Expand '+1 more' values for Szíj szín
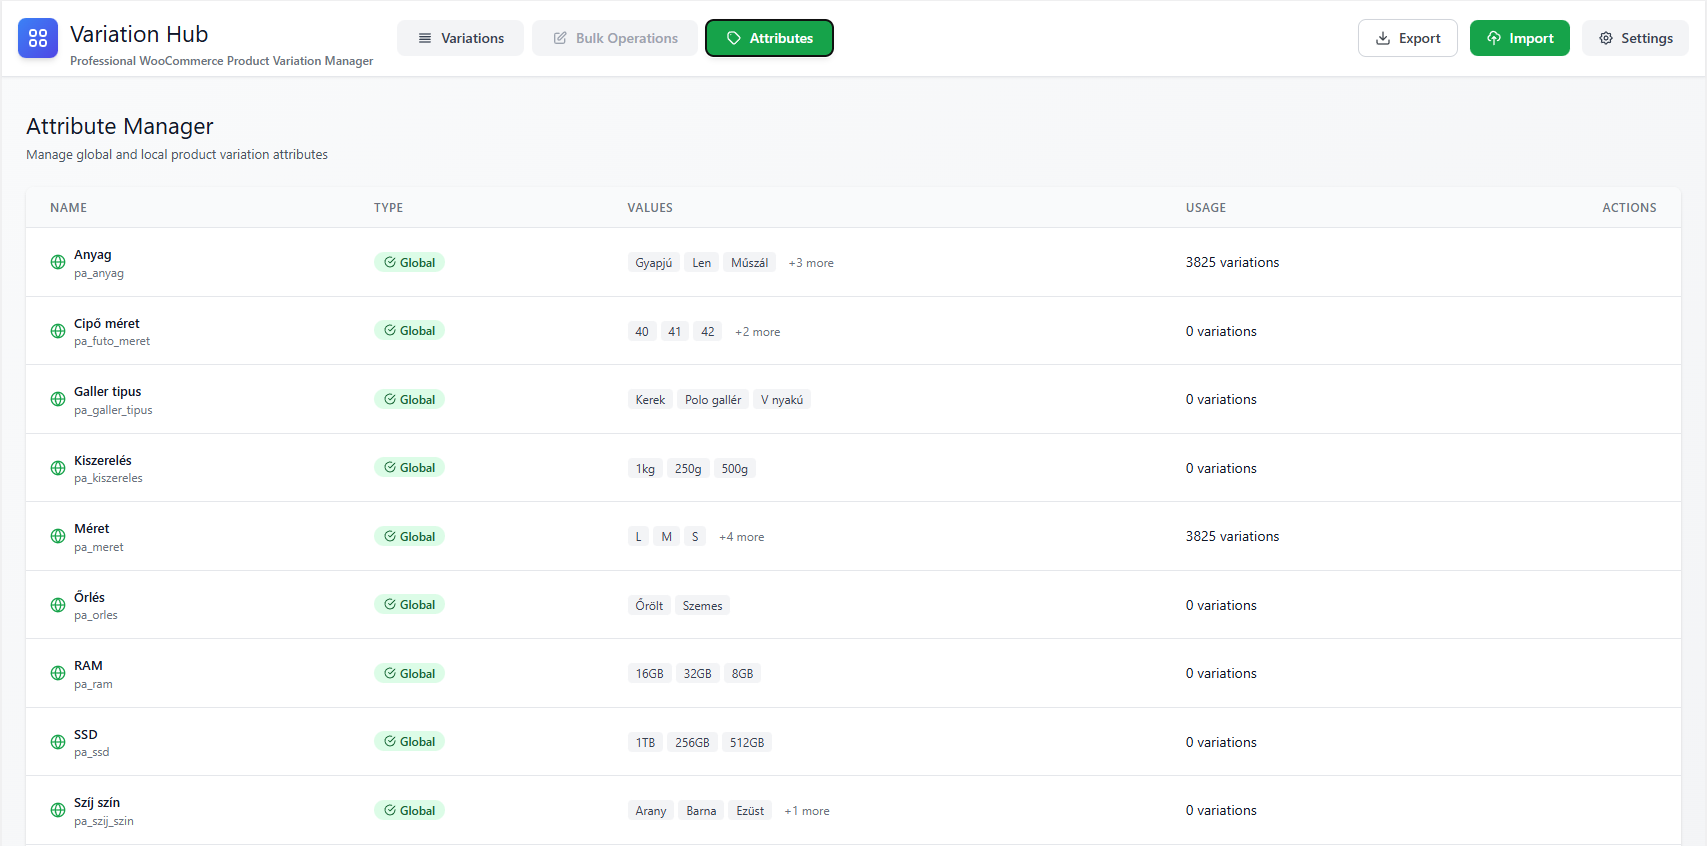 pyautogui.click(x=806, y=811)
